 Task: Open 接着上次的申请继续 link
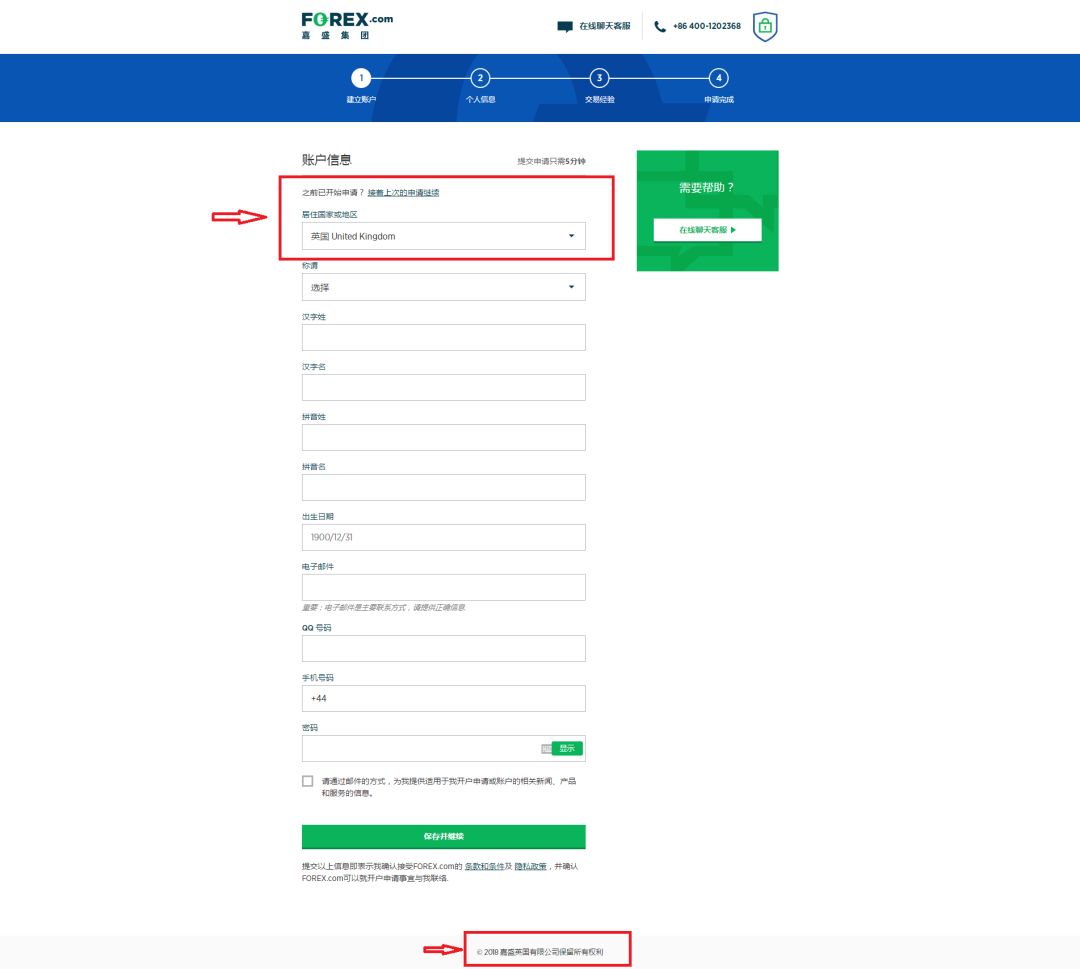[403, 192]
